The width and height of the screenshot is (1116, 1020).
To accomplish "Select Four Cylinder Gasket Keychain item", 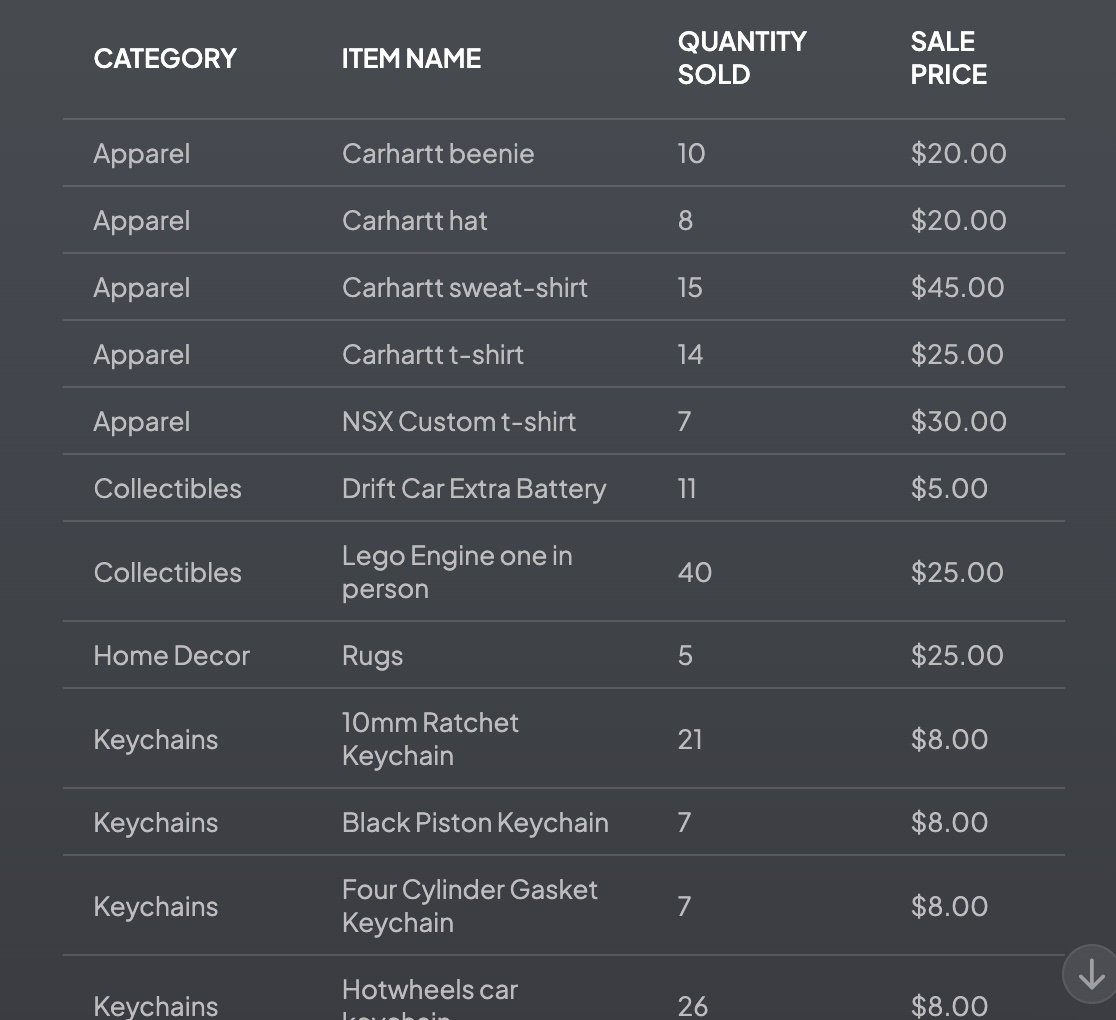I will pos(470,906).
